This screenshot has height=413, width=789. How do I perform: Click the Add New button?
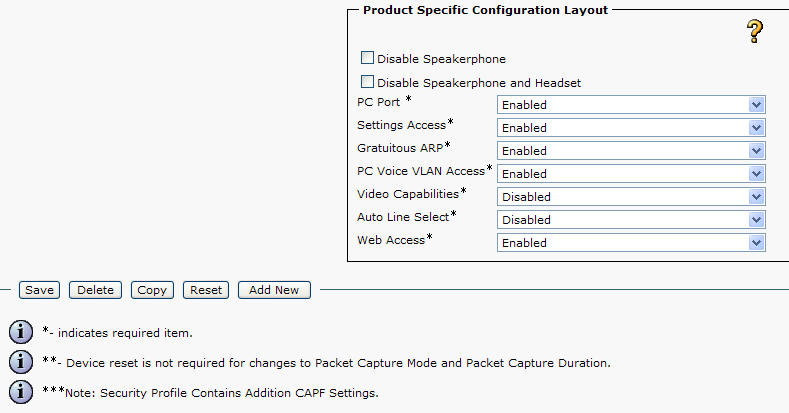coord(274,290)
